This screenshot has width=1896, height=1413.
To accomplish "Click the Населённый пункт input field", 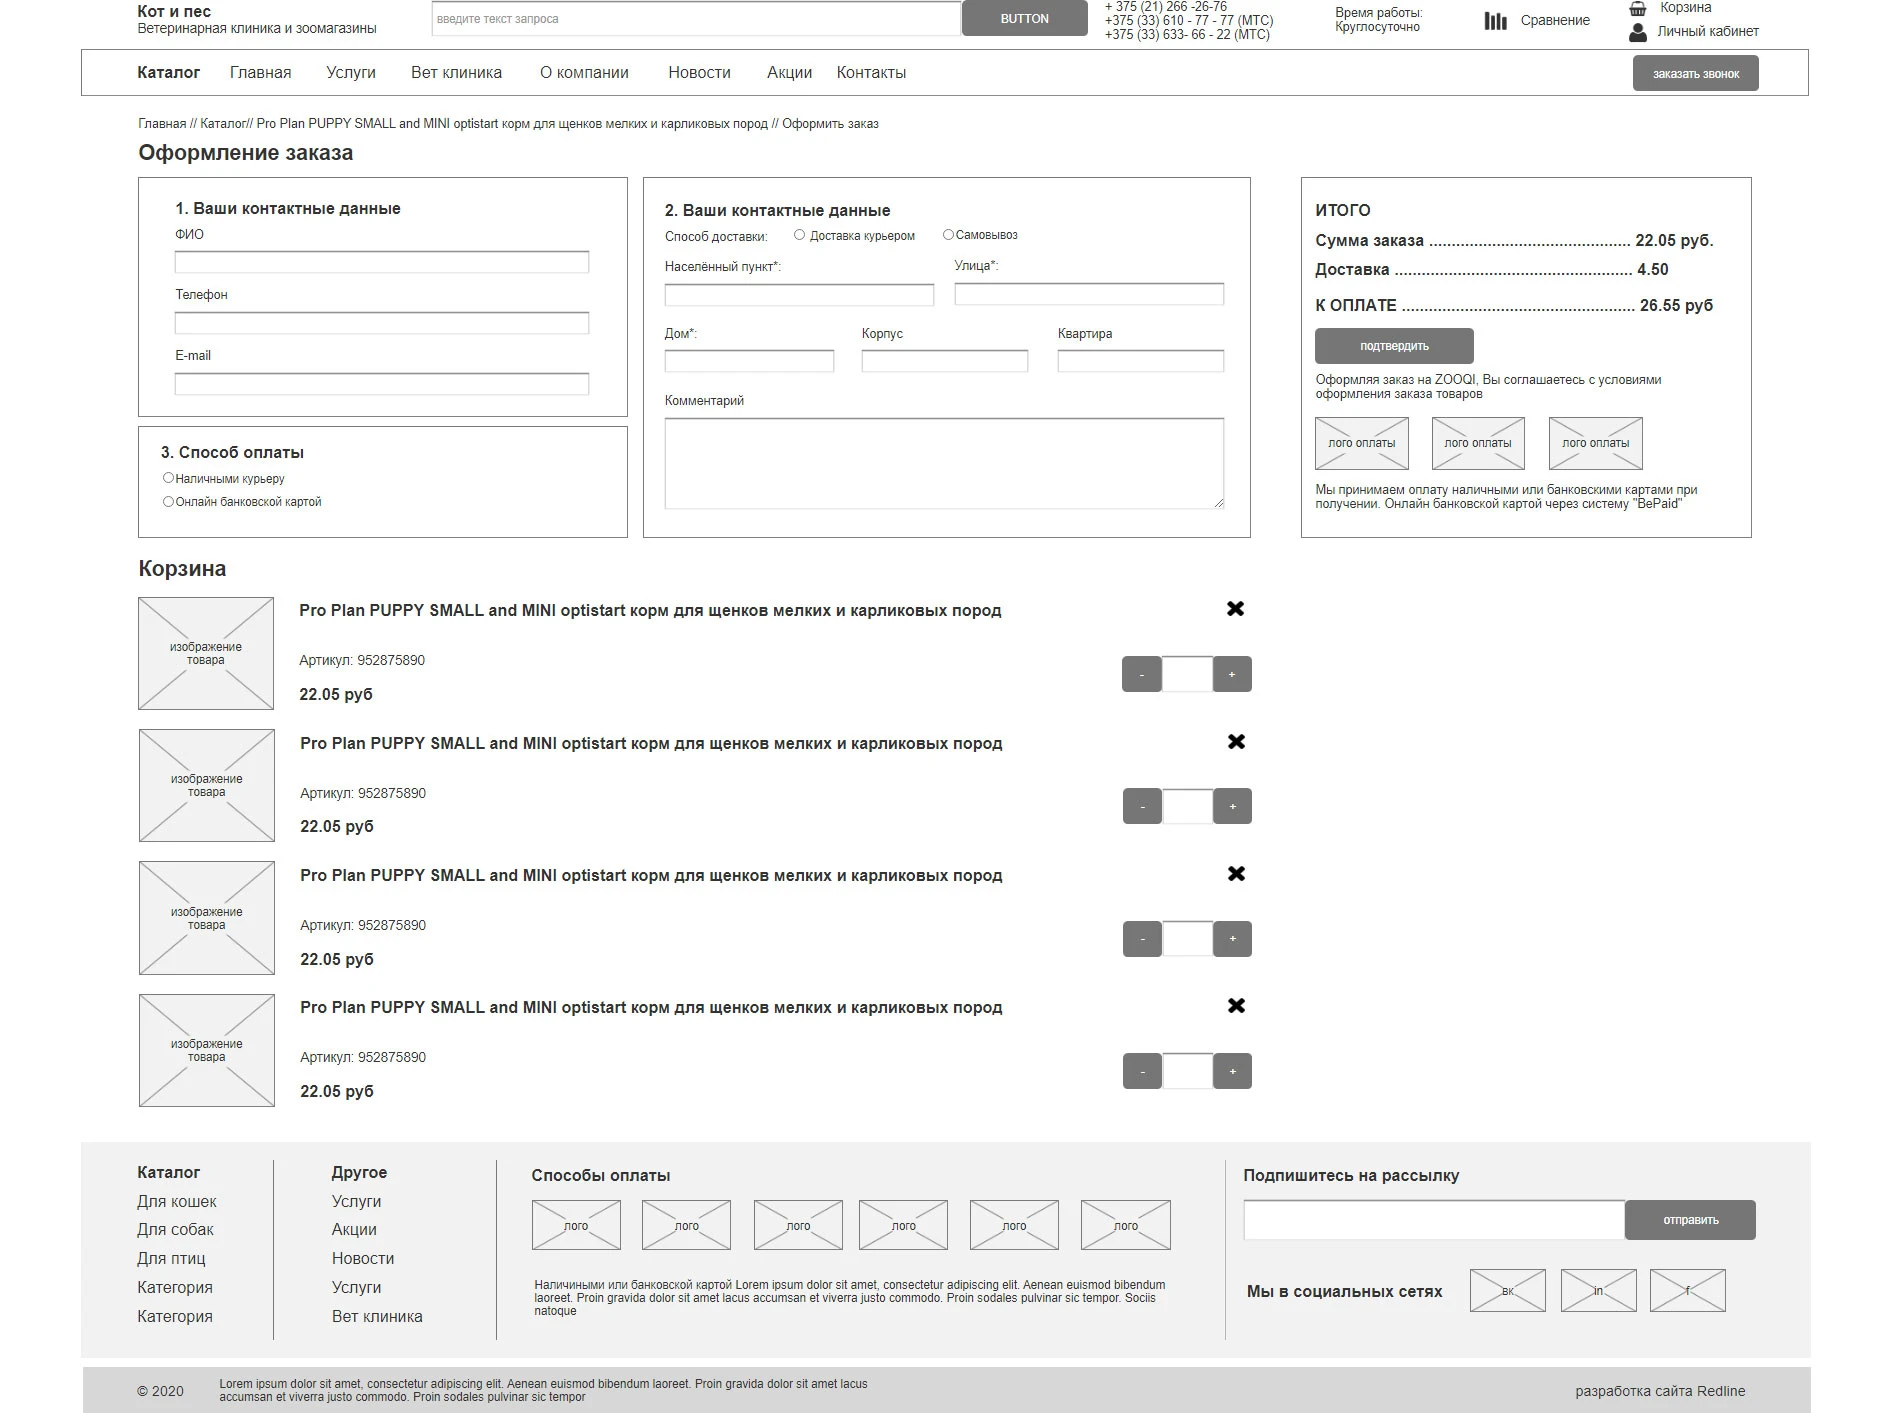I will pyautogui.click(x=799, y=294).
